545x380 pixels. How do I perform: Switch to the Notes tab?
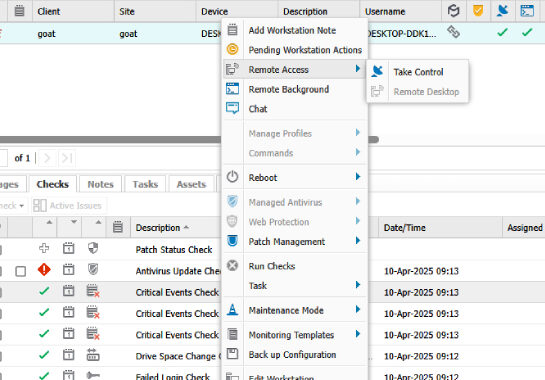pyautogui.click(x=100, y=184)
